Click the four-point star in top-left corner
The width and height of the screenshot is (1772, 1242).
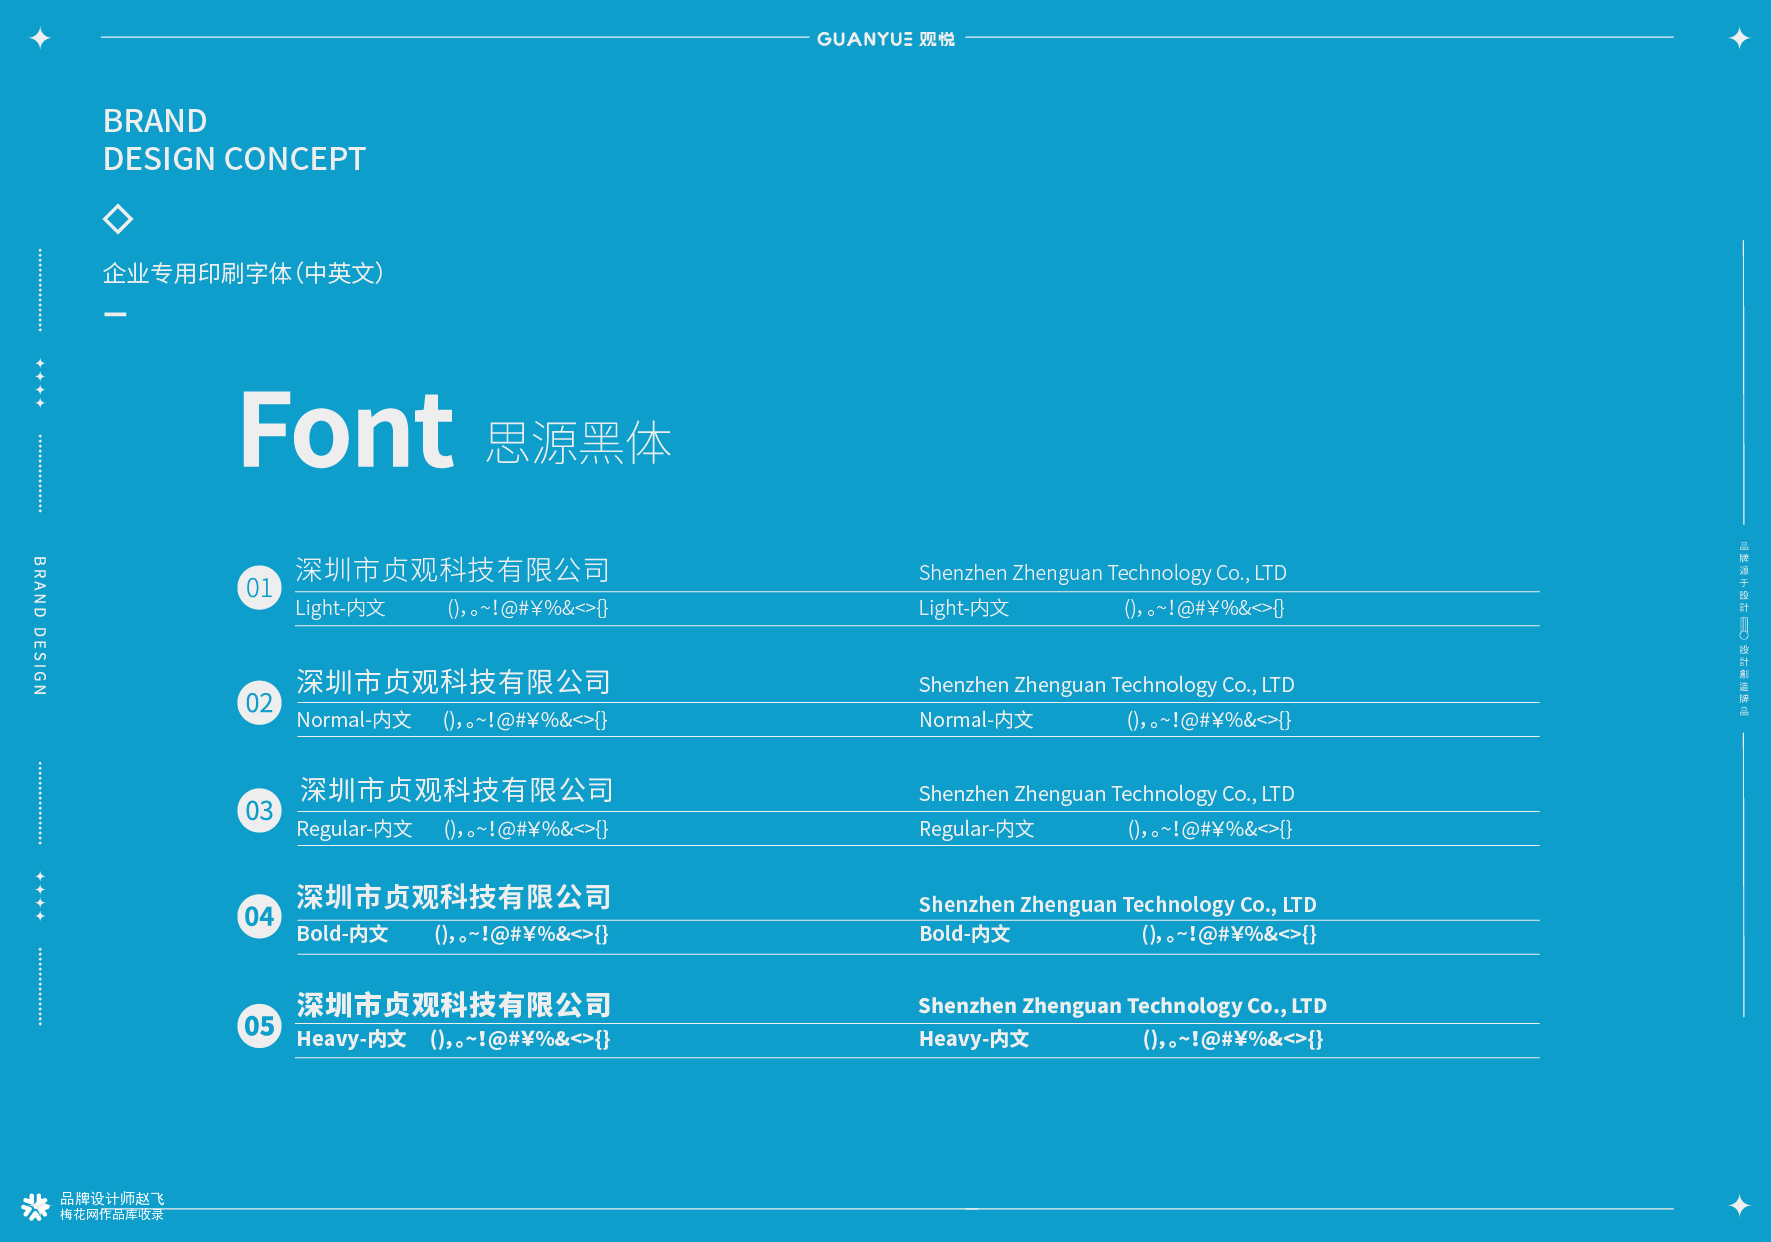pos(40,38)
